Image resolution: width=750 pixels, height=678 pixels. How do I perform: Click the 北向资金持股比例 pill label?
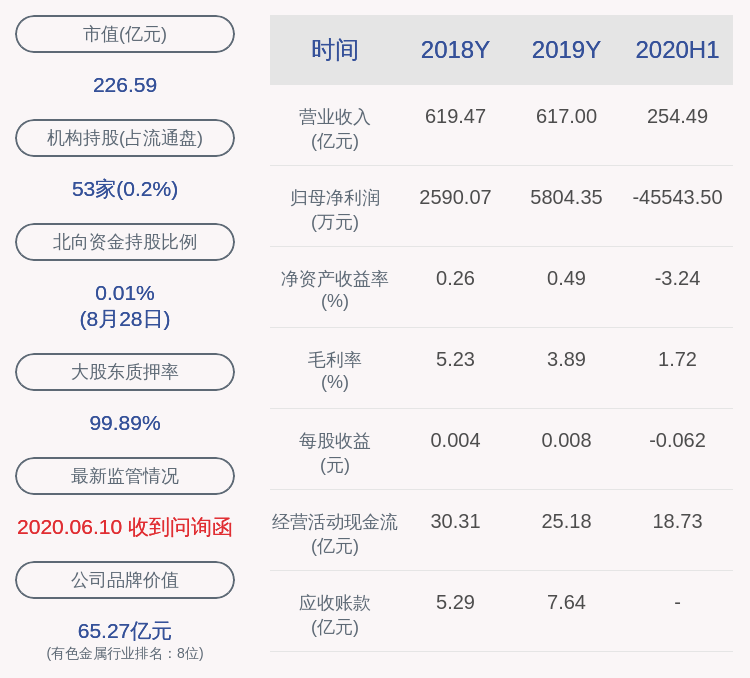pos(125,242)
